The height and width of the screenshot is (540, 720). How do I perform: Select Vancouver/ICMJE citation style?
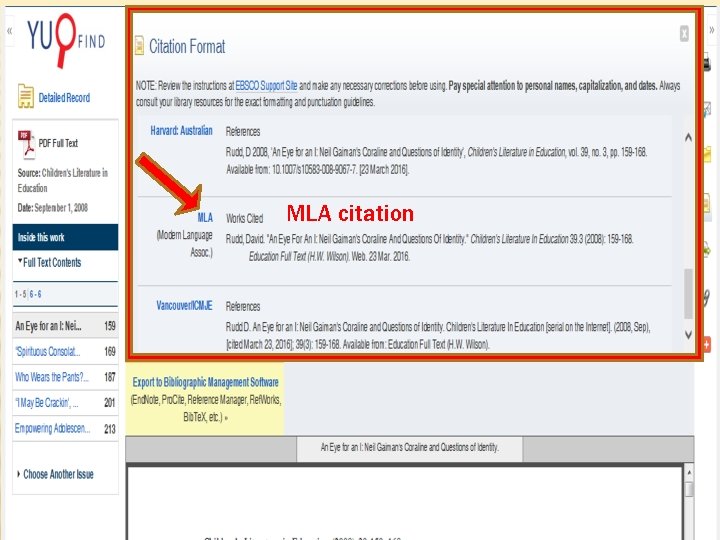(184, 306)
